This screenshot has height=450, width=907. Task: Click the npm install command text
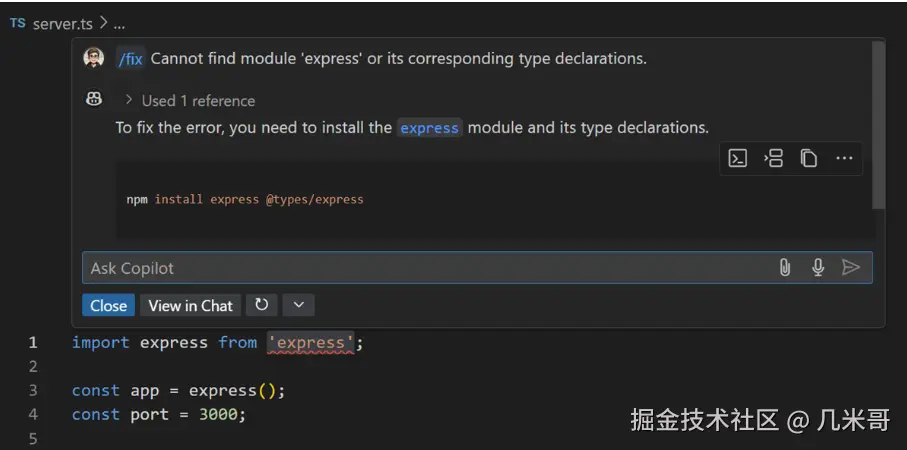[245, 200]
